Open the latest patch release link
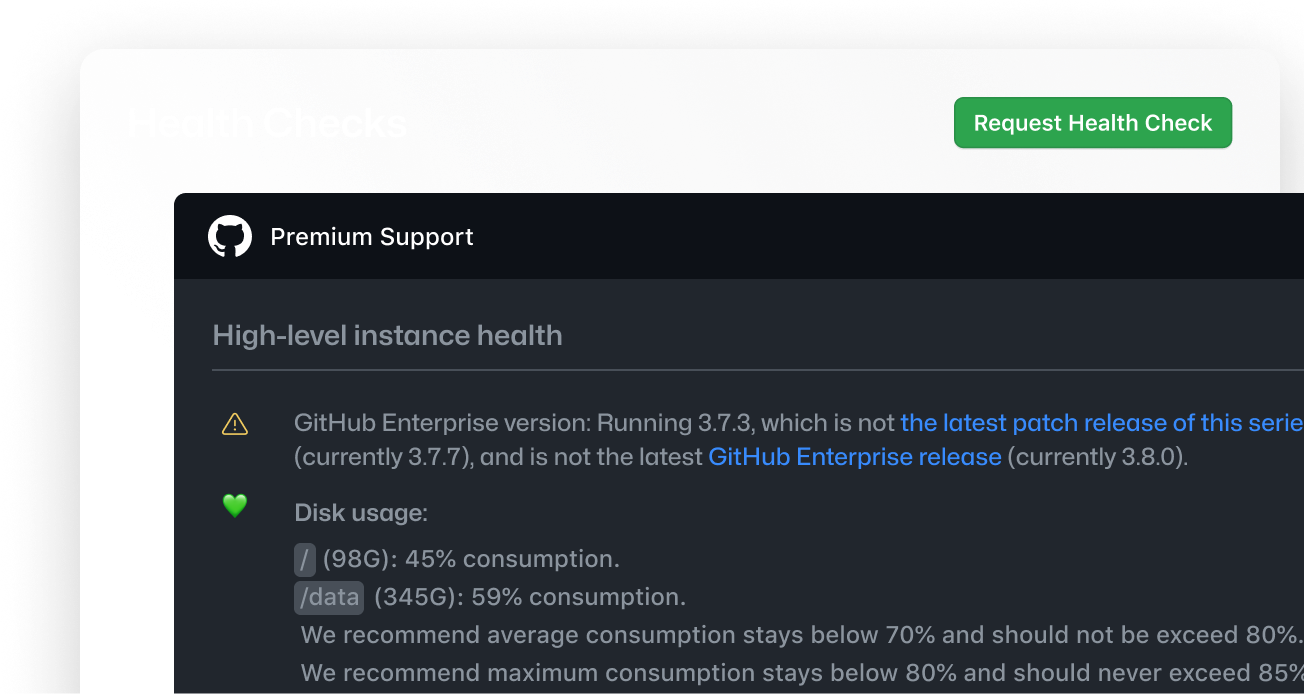 point(1100,423)
